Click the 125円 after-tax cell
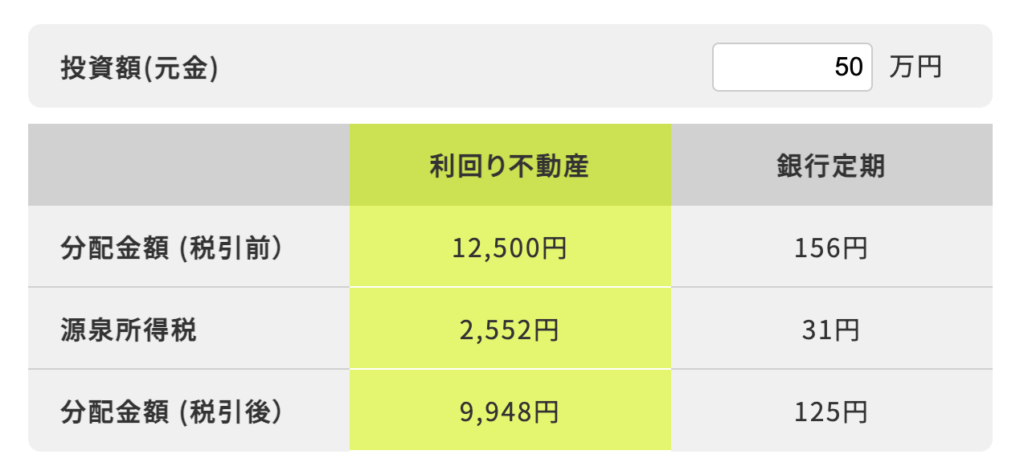 831,411
